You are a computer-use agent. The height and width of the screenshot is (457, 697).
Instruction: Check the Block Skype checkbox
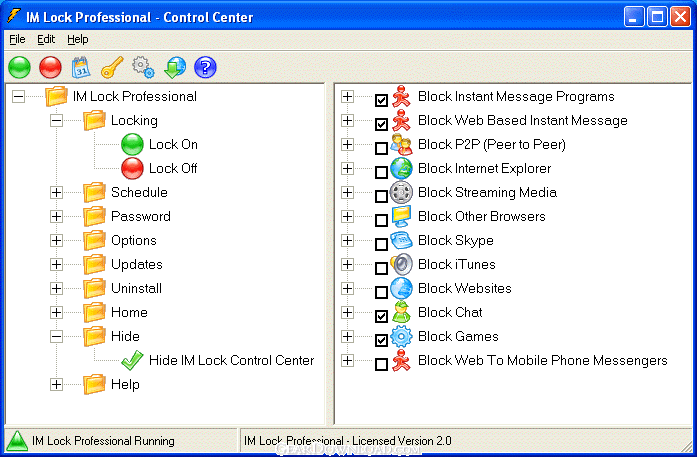pos(381,244)
